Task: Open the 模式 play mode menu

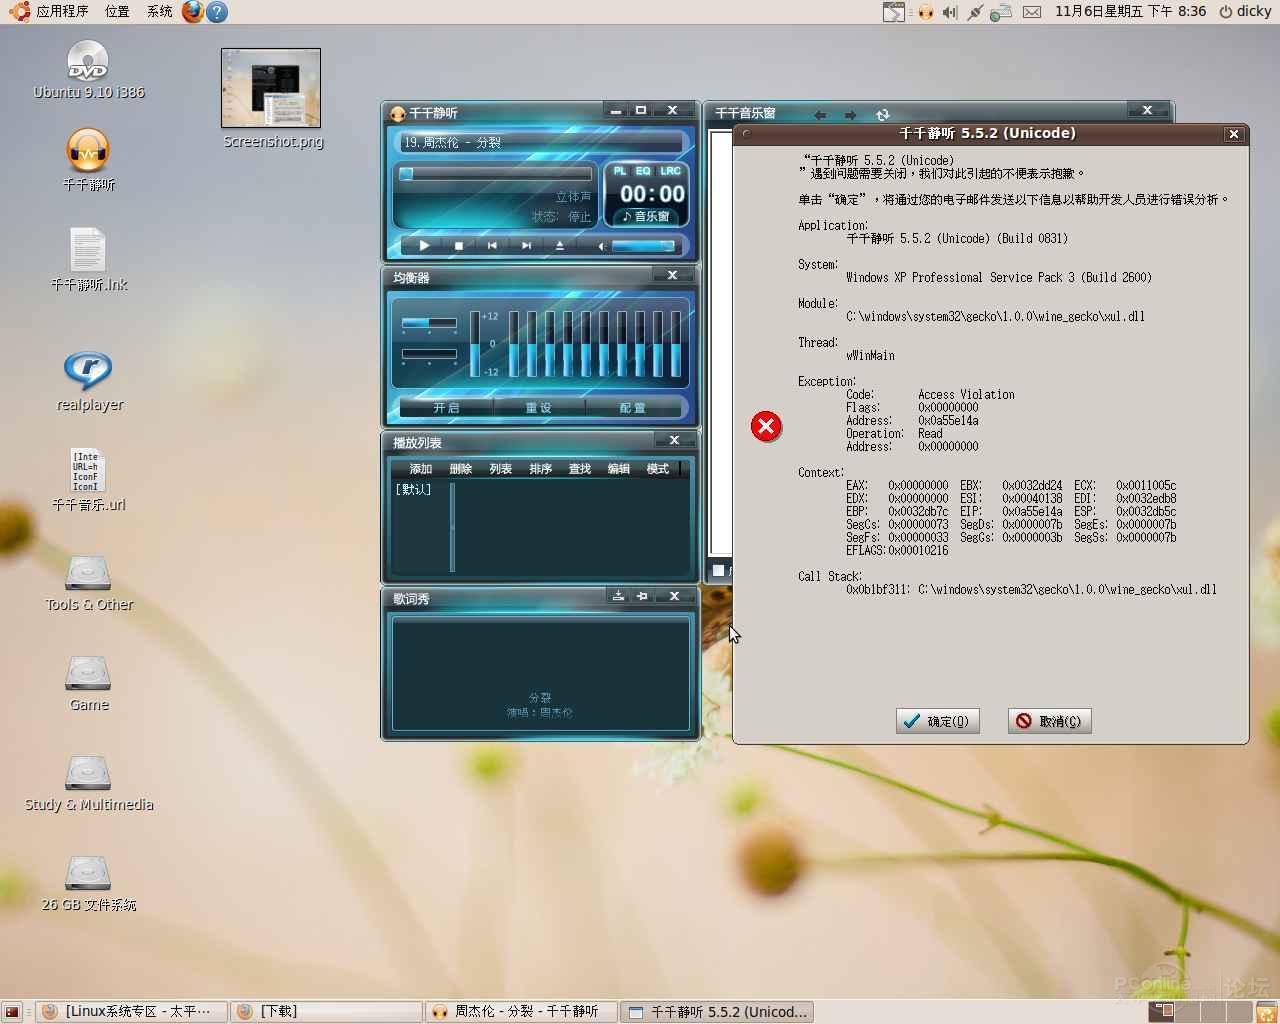Action: (x=658, y=469)
